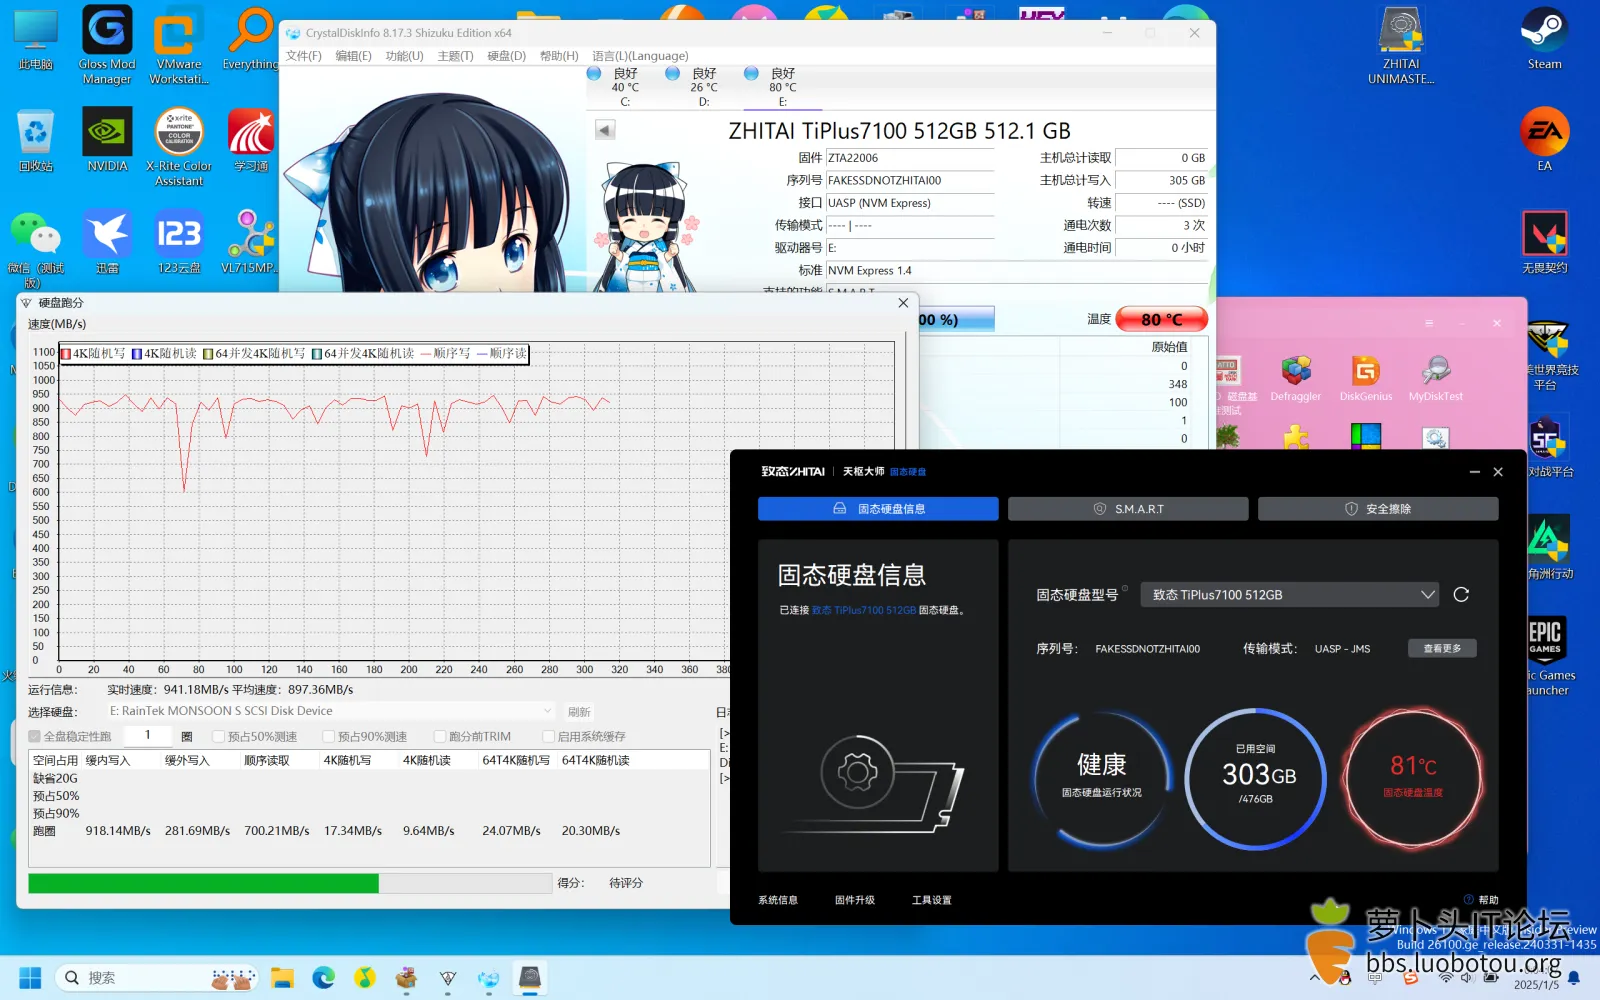Click the refresh icon beside SSD model
This screenshot has height=1000, width=1600.
tap(1461, 595)
